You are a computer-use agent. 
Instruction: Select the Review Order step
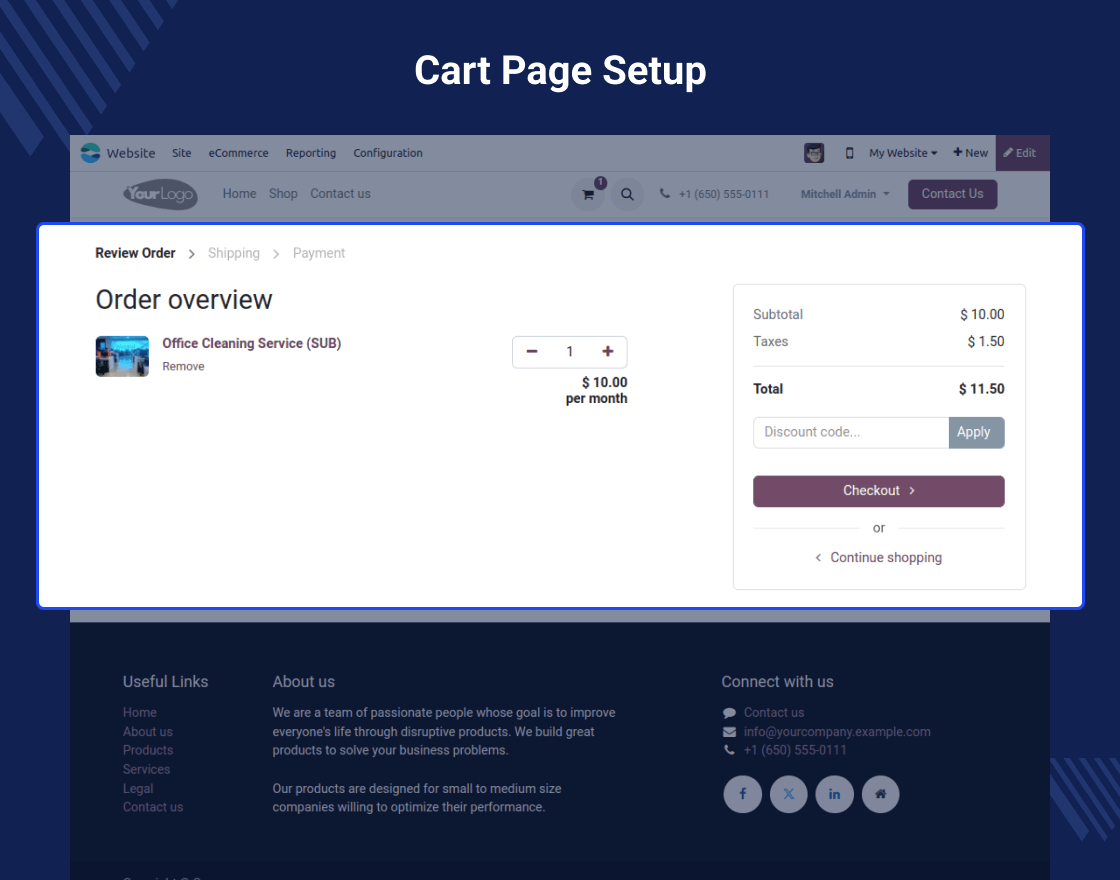135,253
